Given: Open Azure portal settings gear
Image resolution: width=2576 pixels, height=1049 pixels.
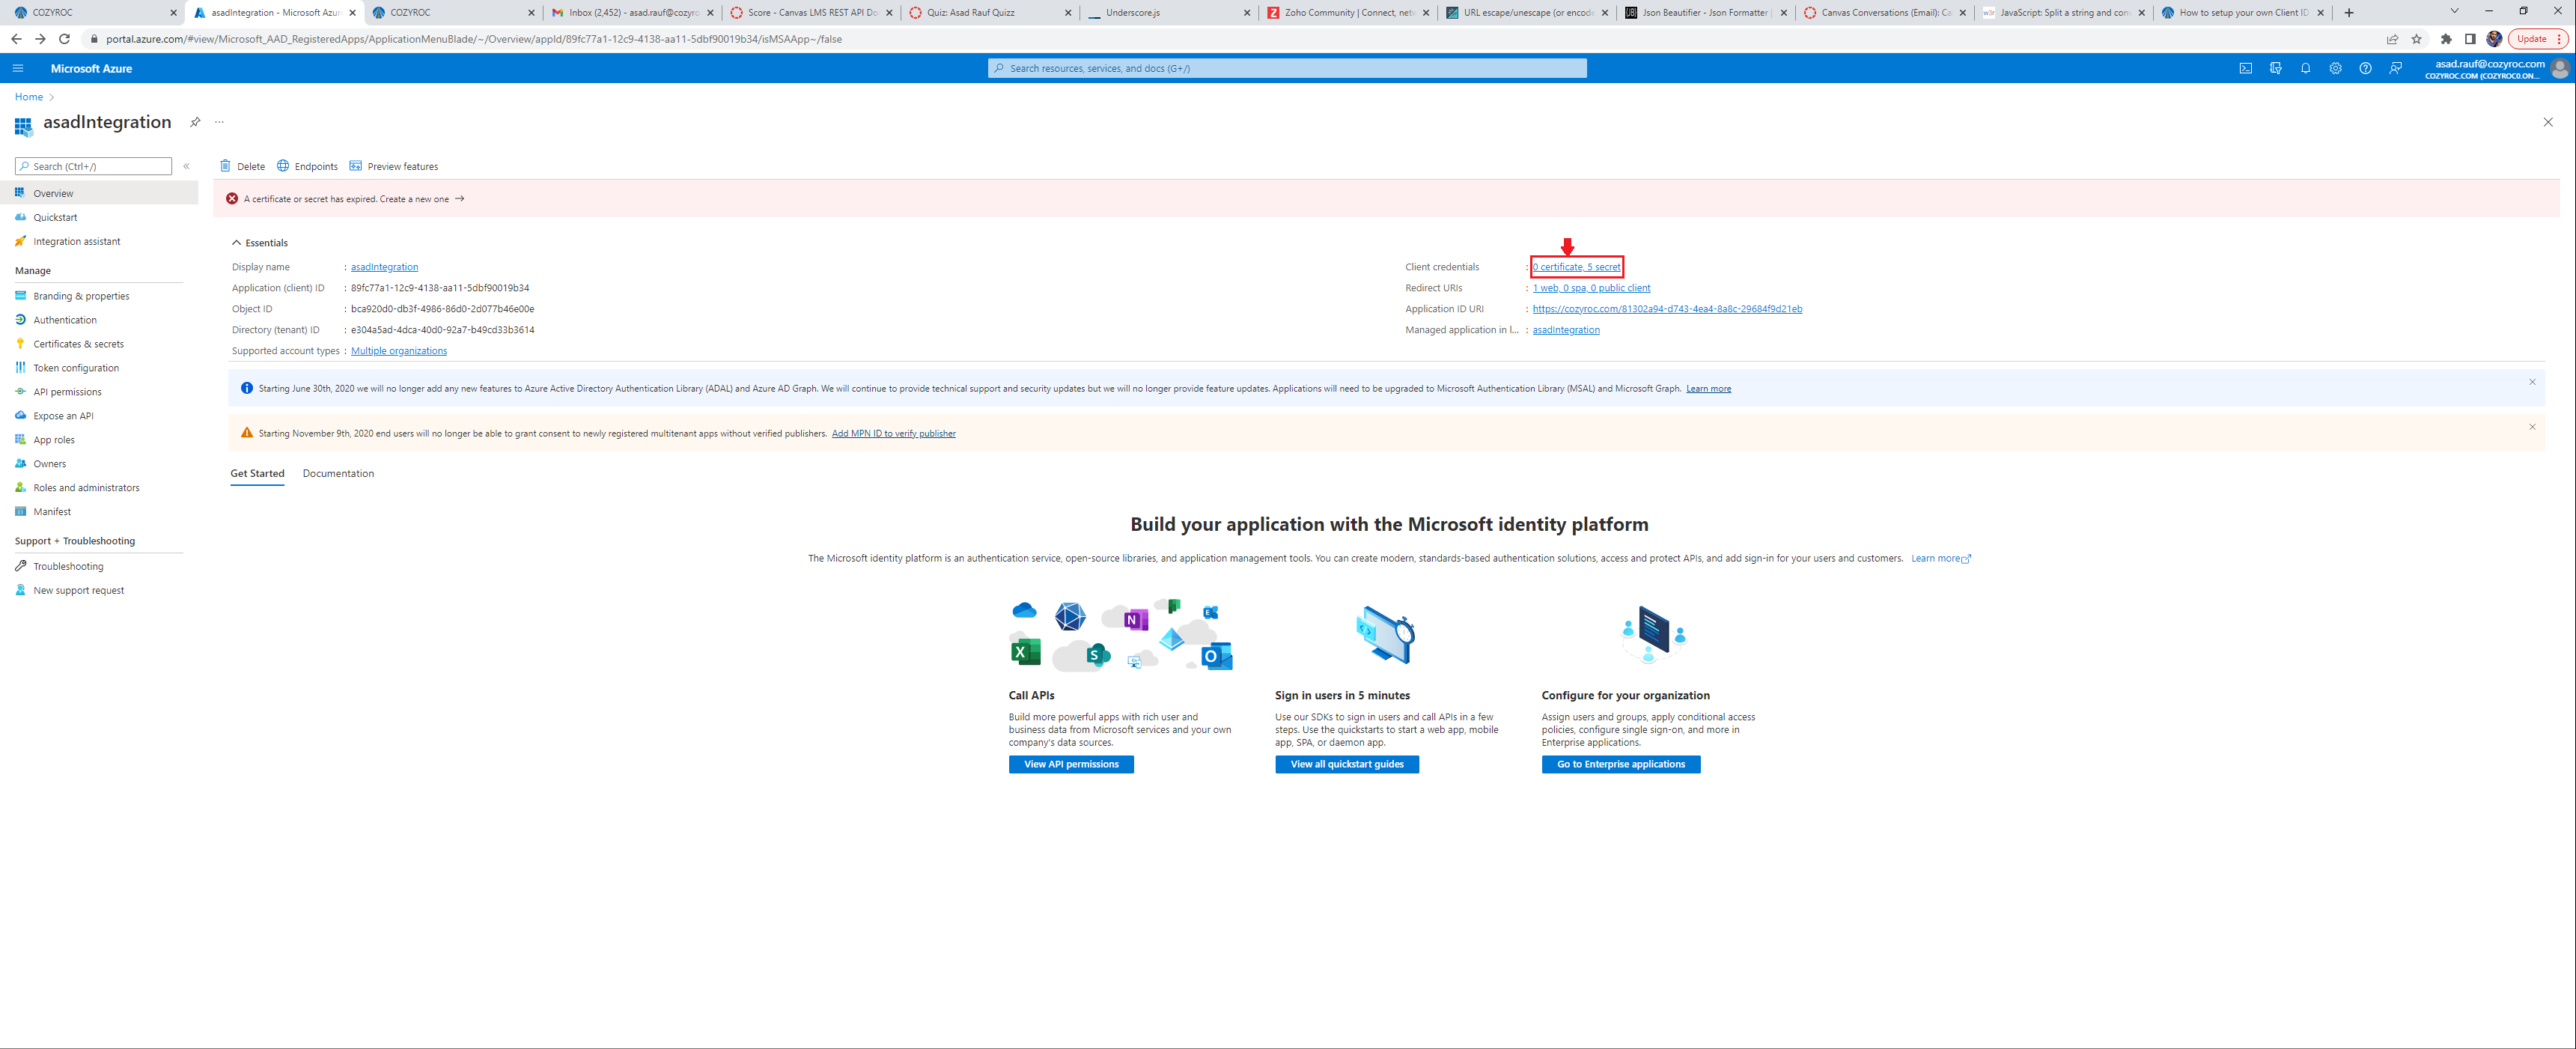Looking at the screenshot, I should pos(2335,68).
